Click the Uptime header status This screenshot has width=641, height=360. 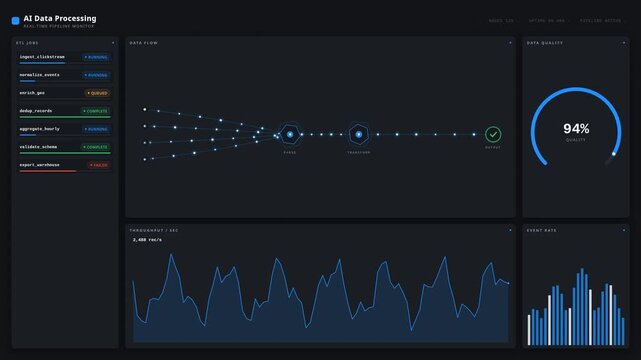(x=547, y=20)
